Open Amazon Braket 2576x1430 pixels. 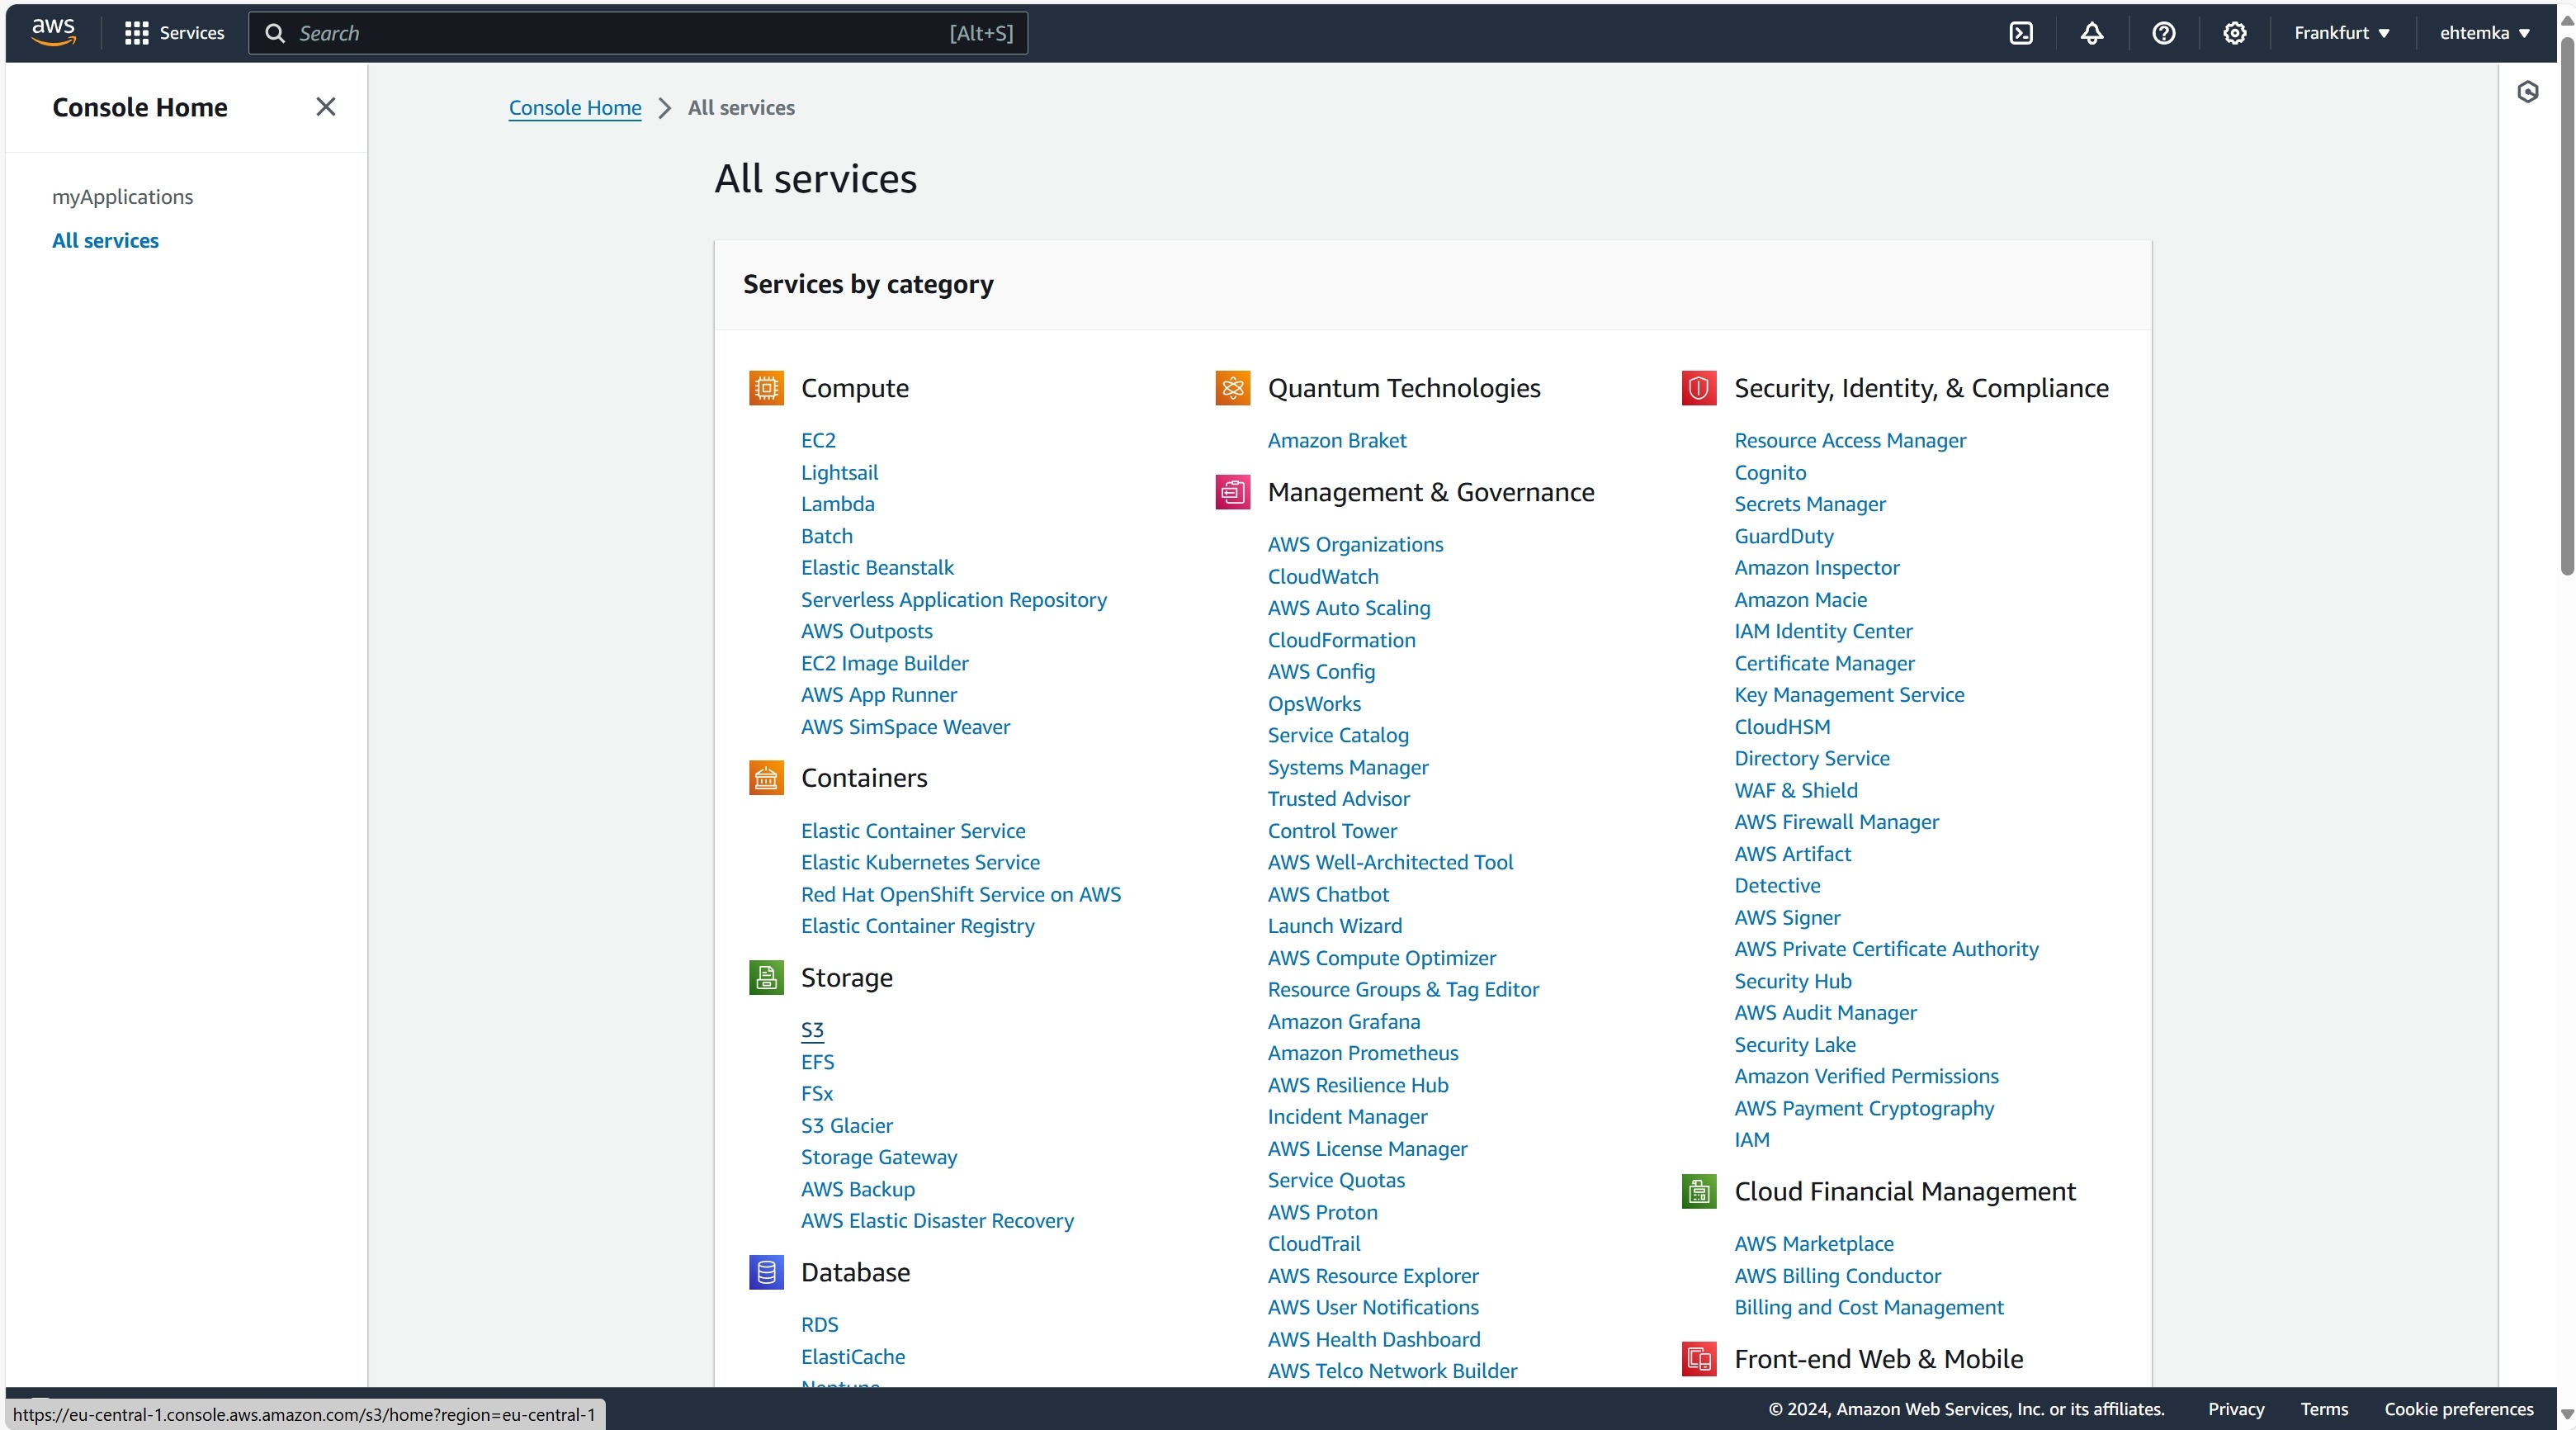point(1337,440)
